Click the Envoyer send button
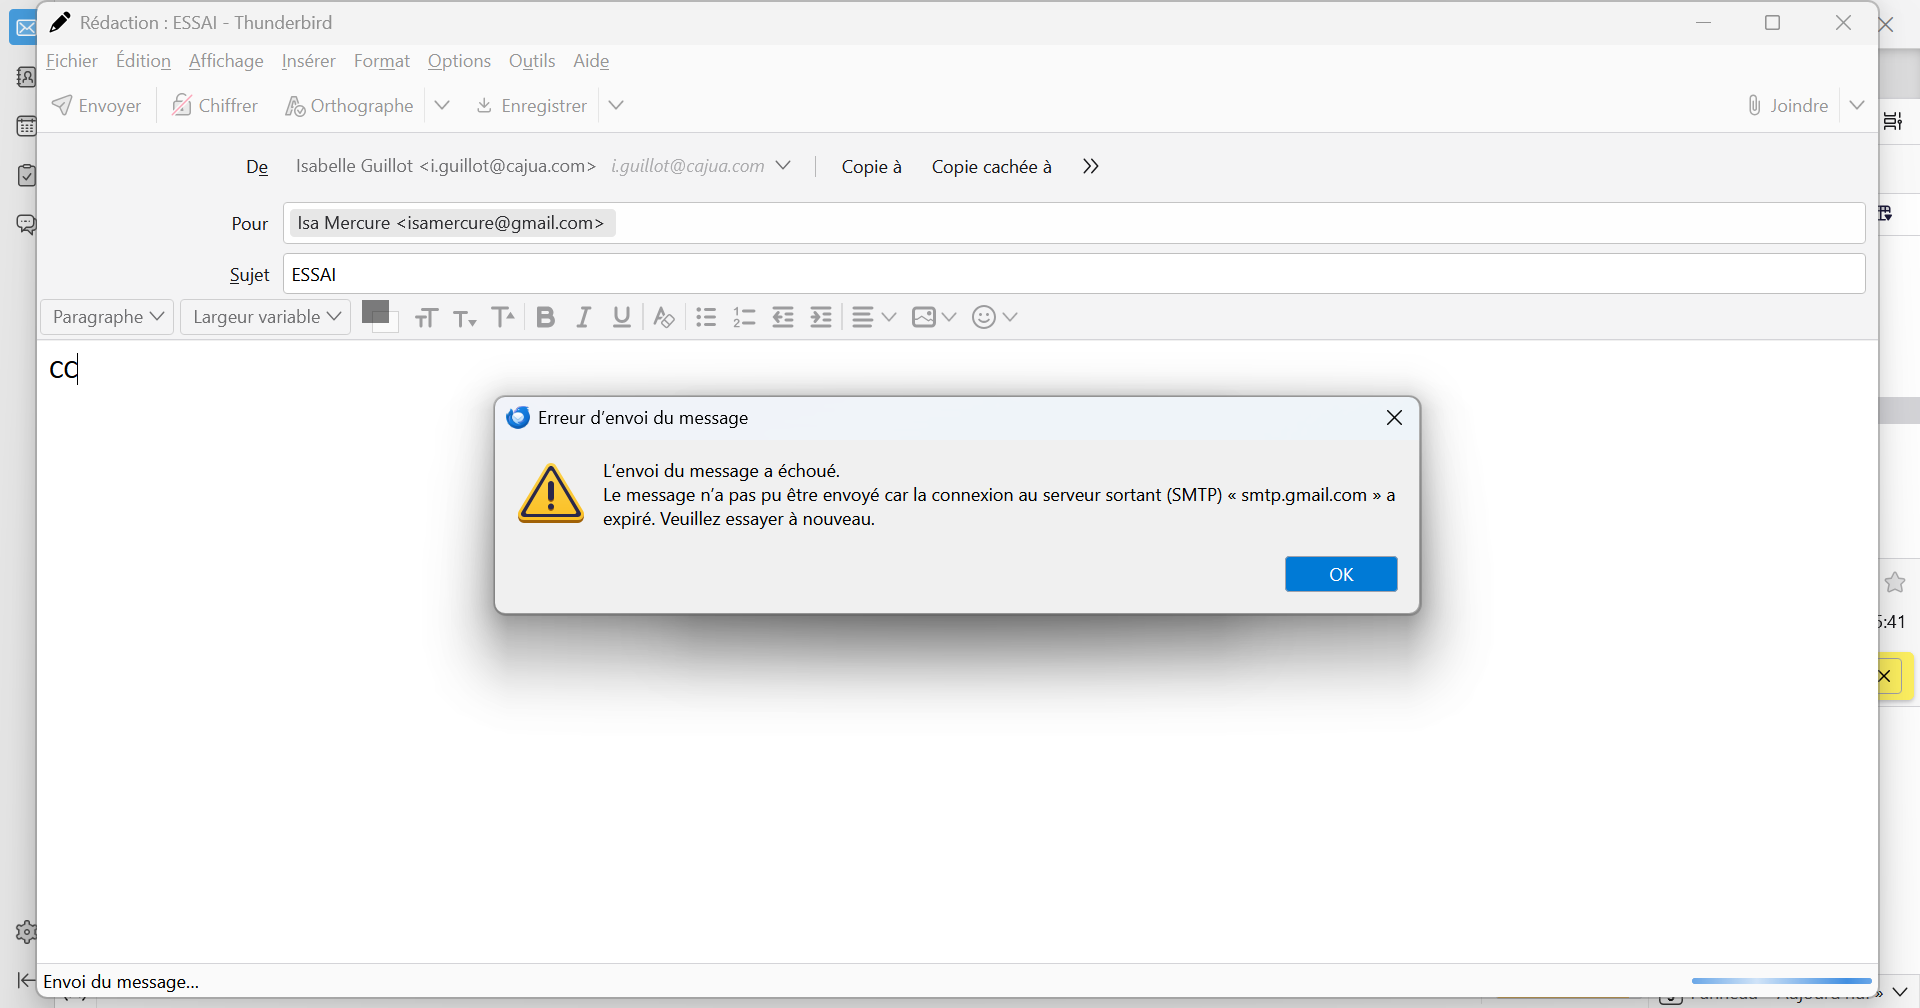This screenshot has height=1008, width=1920. point(97,105)
